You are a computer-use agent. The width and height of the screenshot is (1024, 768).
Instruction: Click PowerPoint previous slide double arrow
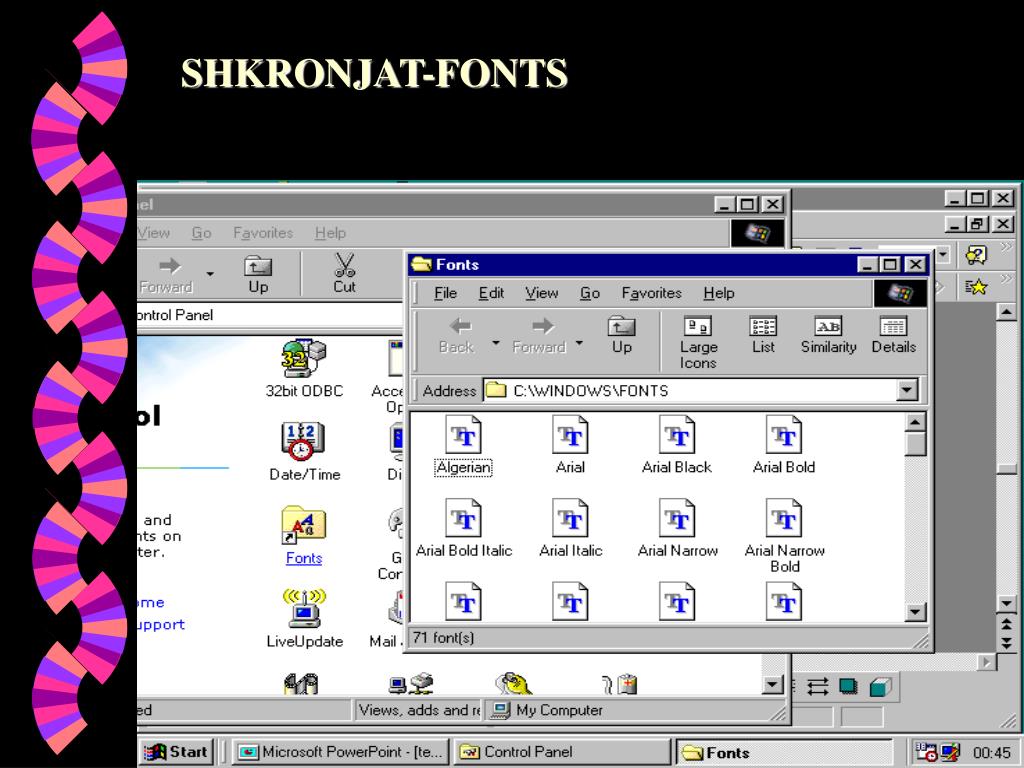1006,624
